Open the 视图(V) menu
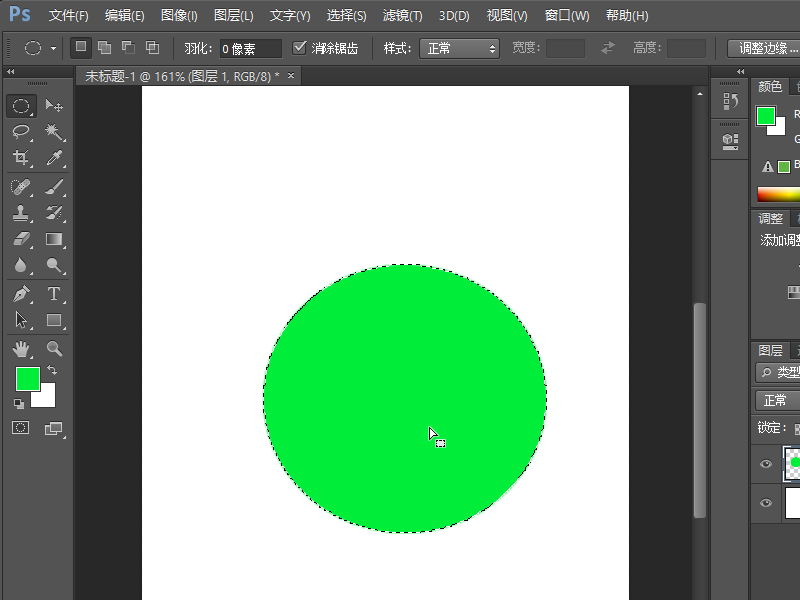Image resolution: width=800 pixels, height=600 pixels. click(x=507, y=16)
